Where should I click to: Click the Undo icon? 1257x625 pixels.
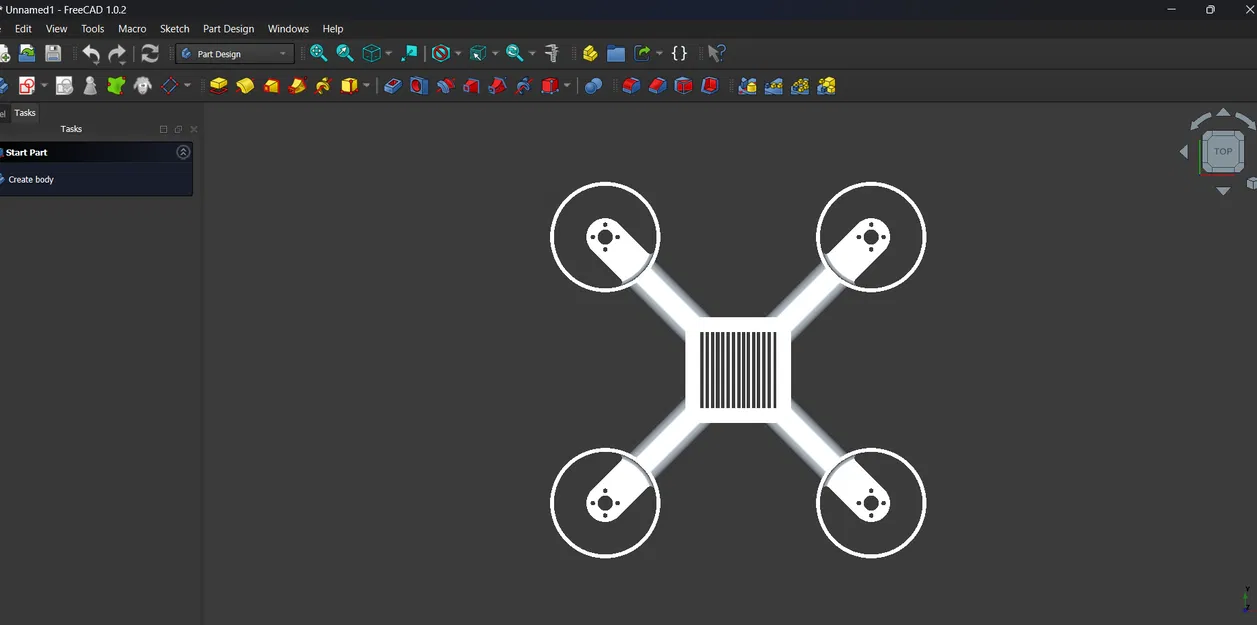pyautogui.click(x=89, y=52)
